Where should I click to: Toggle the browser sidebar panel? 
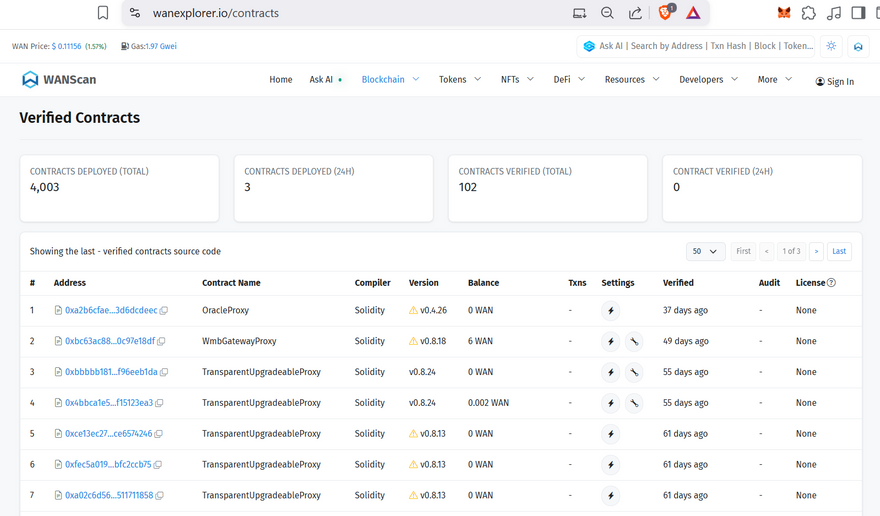click(x=858, y=13)
